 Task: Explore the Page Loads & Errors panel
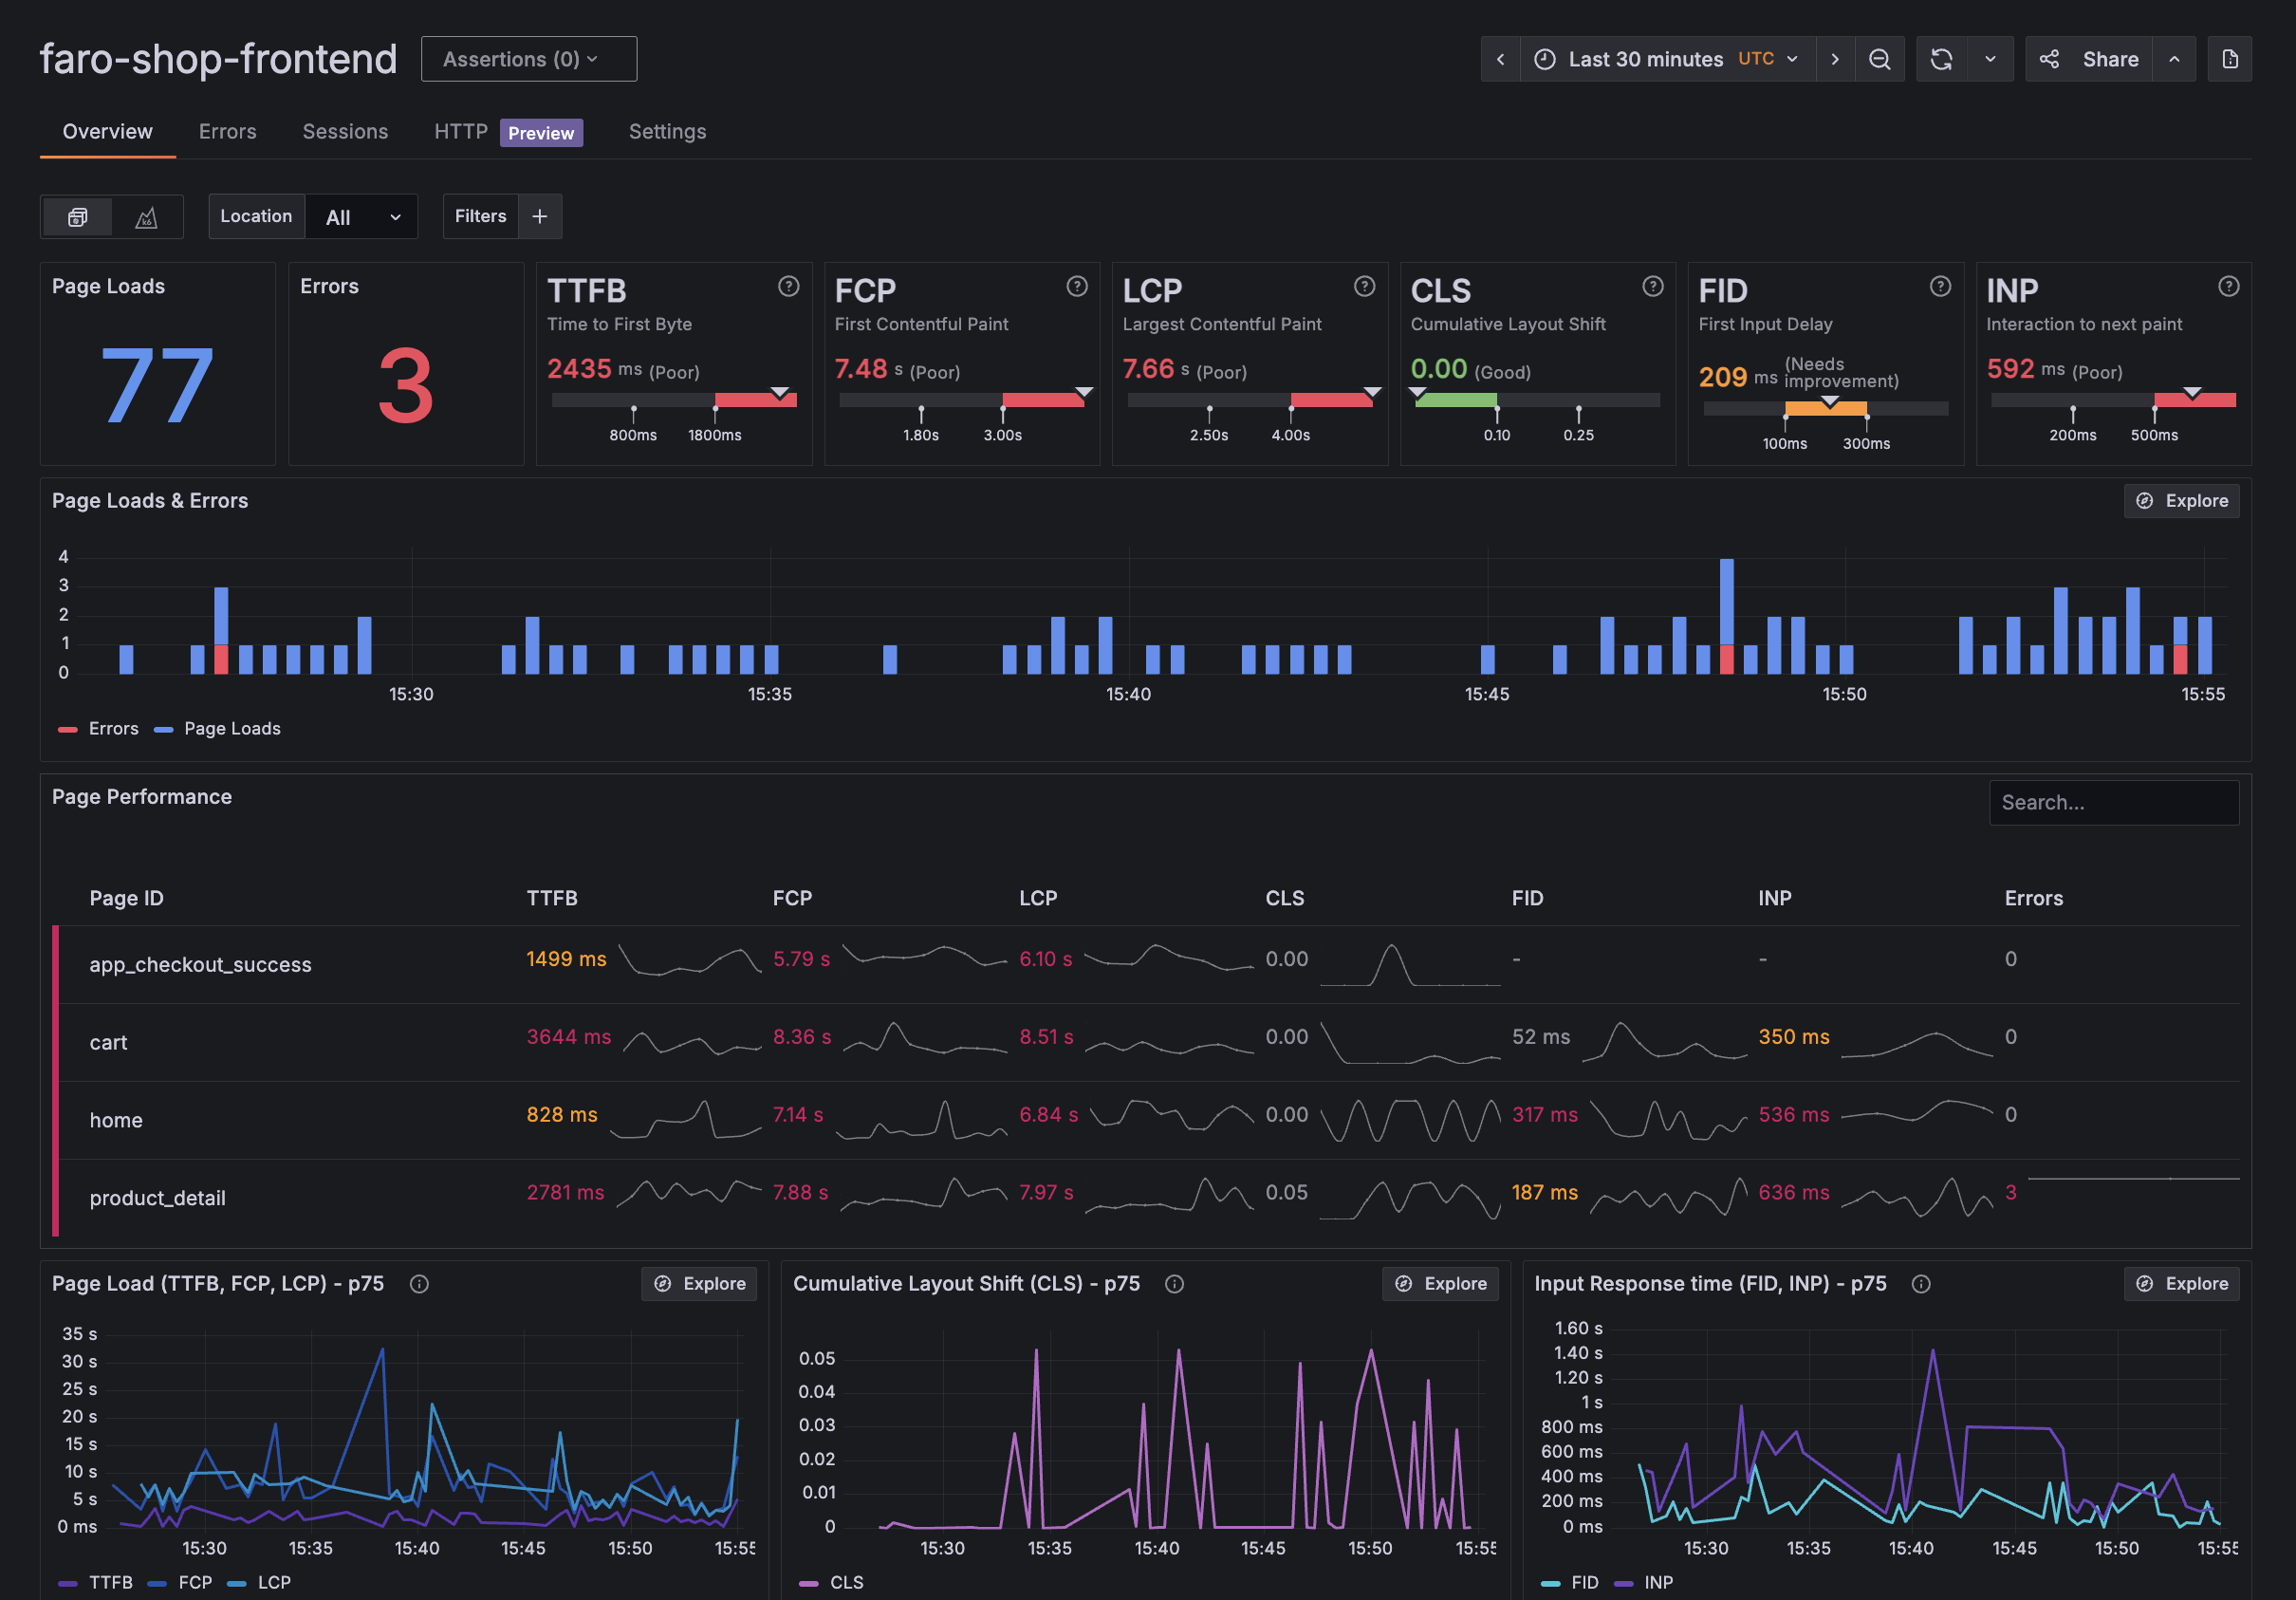click(x=2181, y=500)
